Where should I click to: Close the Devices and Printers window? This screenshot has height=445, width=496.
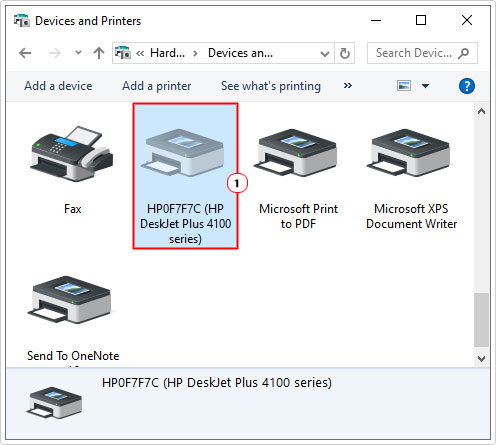[467, 20]
